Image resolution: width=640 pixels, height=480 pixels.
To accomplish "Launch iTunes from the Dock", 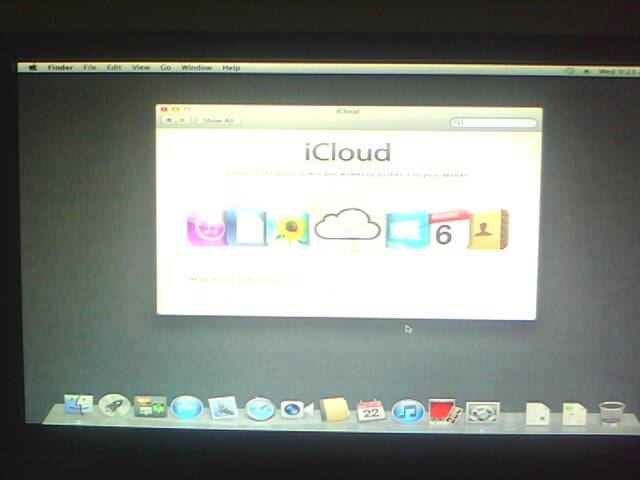I will [407, 410].
